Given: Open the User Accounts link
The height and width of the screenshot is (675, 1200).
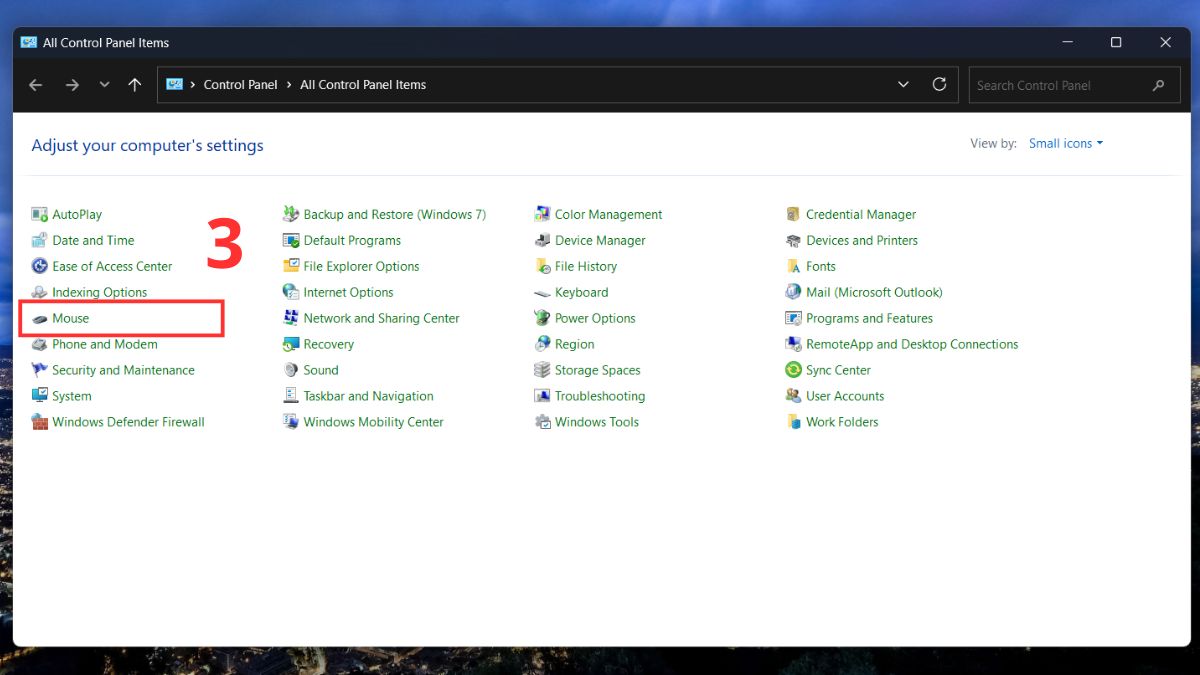Looking at the screenshot, I should point(845,396).
